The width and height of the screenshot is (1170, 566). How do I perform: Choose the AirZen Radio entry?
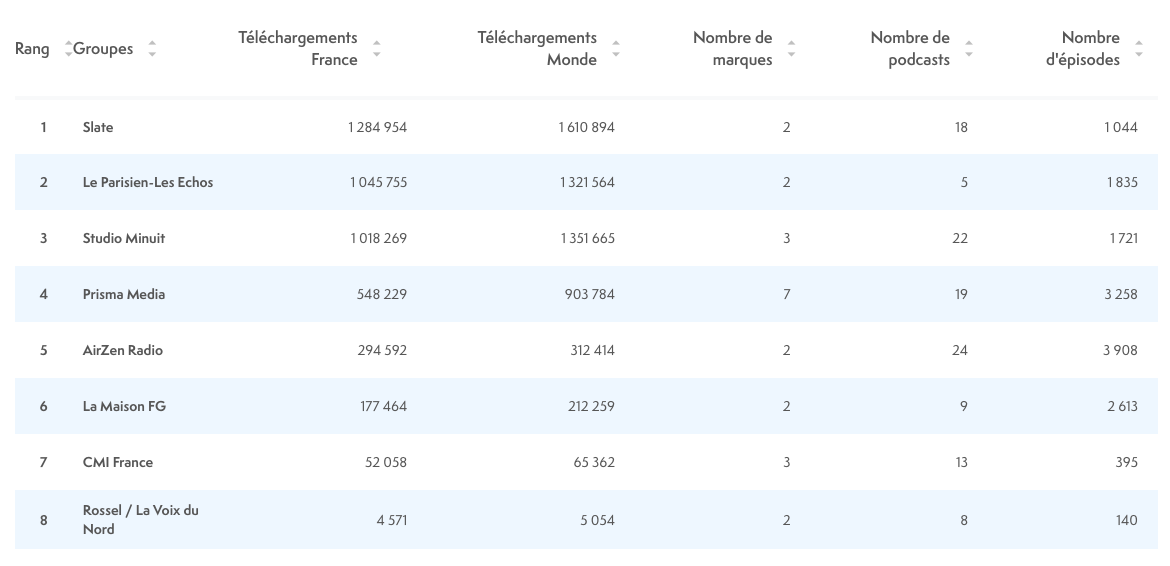122,351
